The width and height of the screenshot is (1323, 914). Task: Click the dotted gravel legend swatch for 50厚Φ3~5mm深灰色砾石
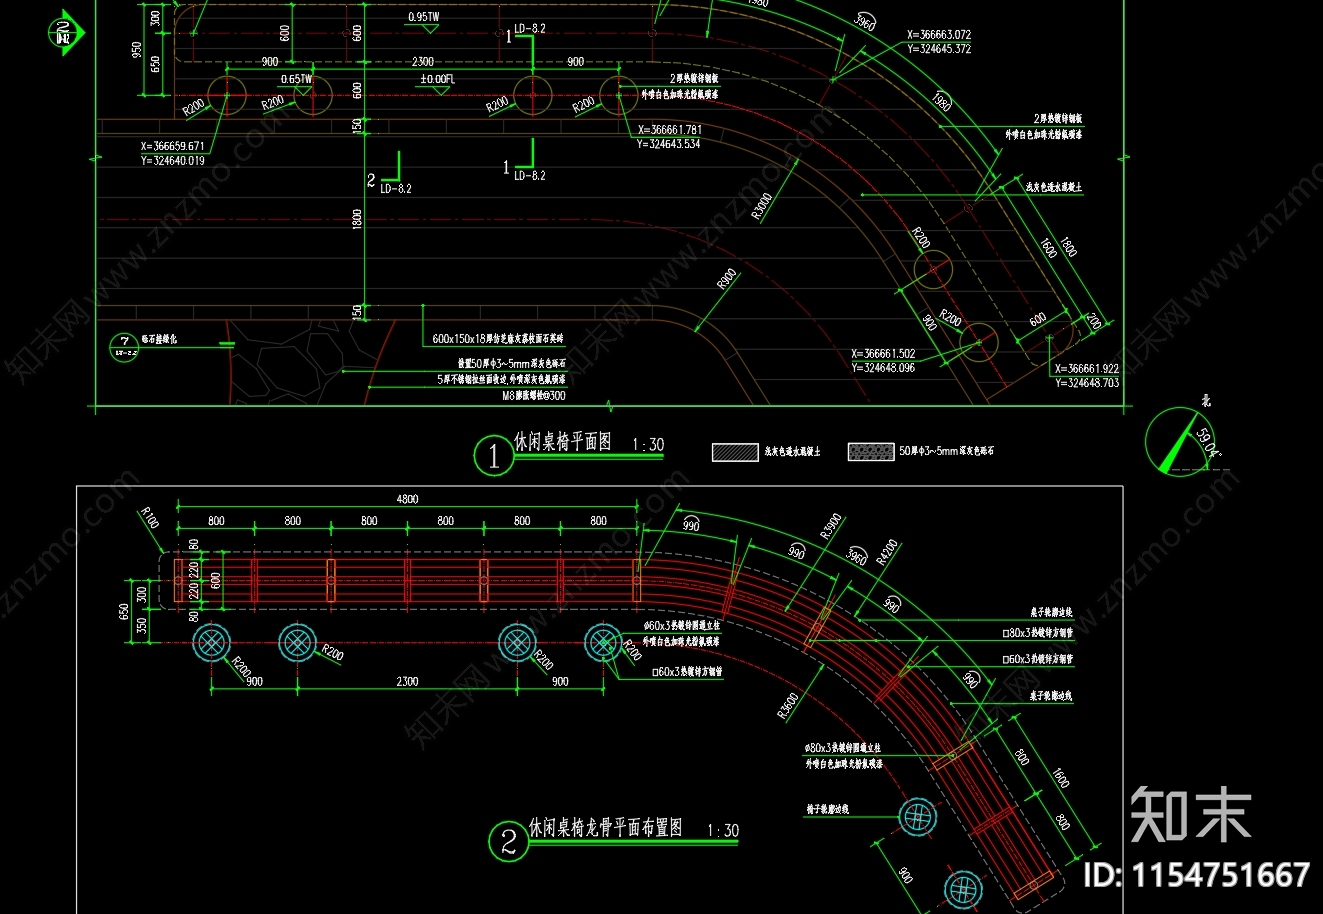pos(871,452)
